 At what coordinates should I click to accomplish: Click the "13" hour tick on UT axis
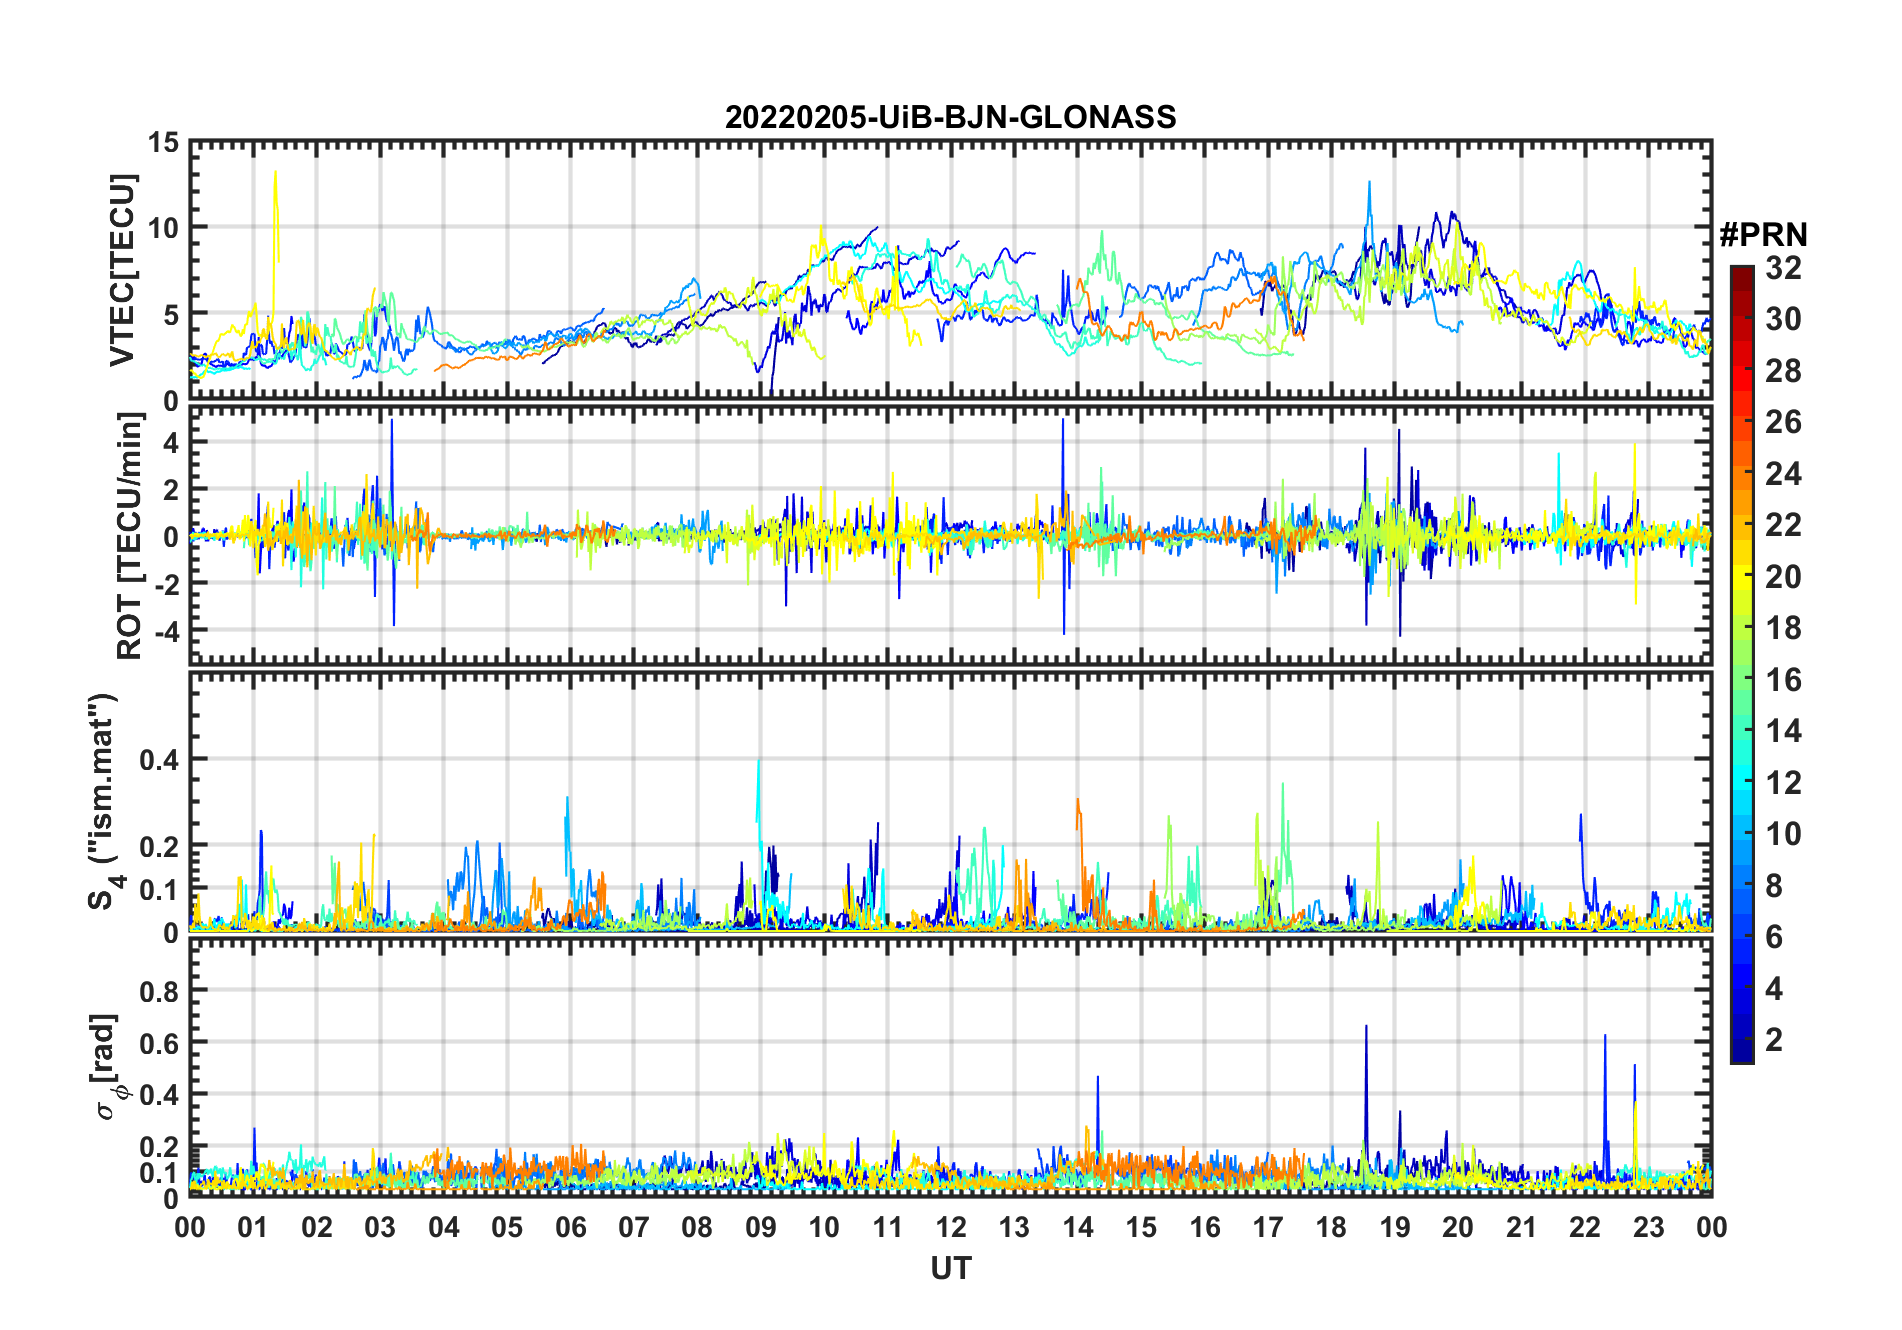click(1014, 1227)
